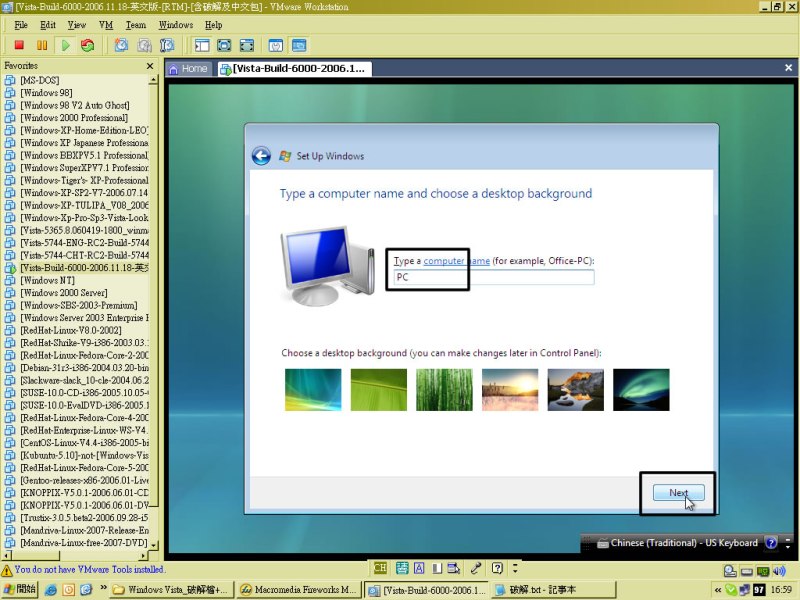Viewport: 800px width, 600px height.
Task: Open the Edit menu
Action: [48, 25]
